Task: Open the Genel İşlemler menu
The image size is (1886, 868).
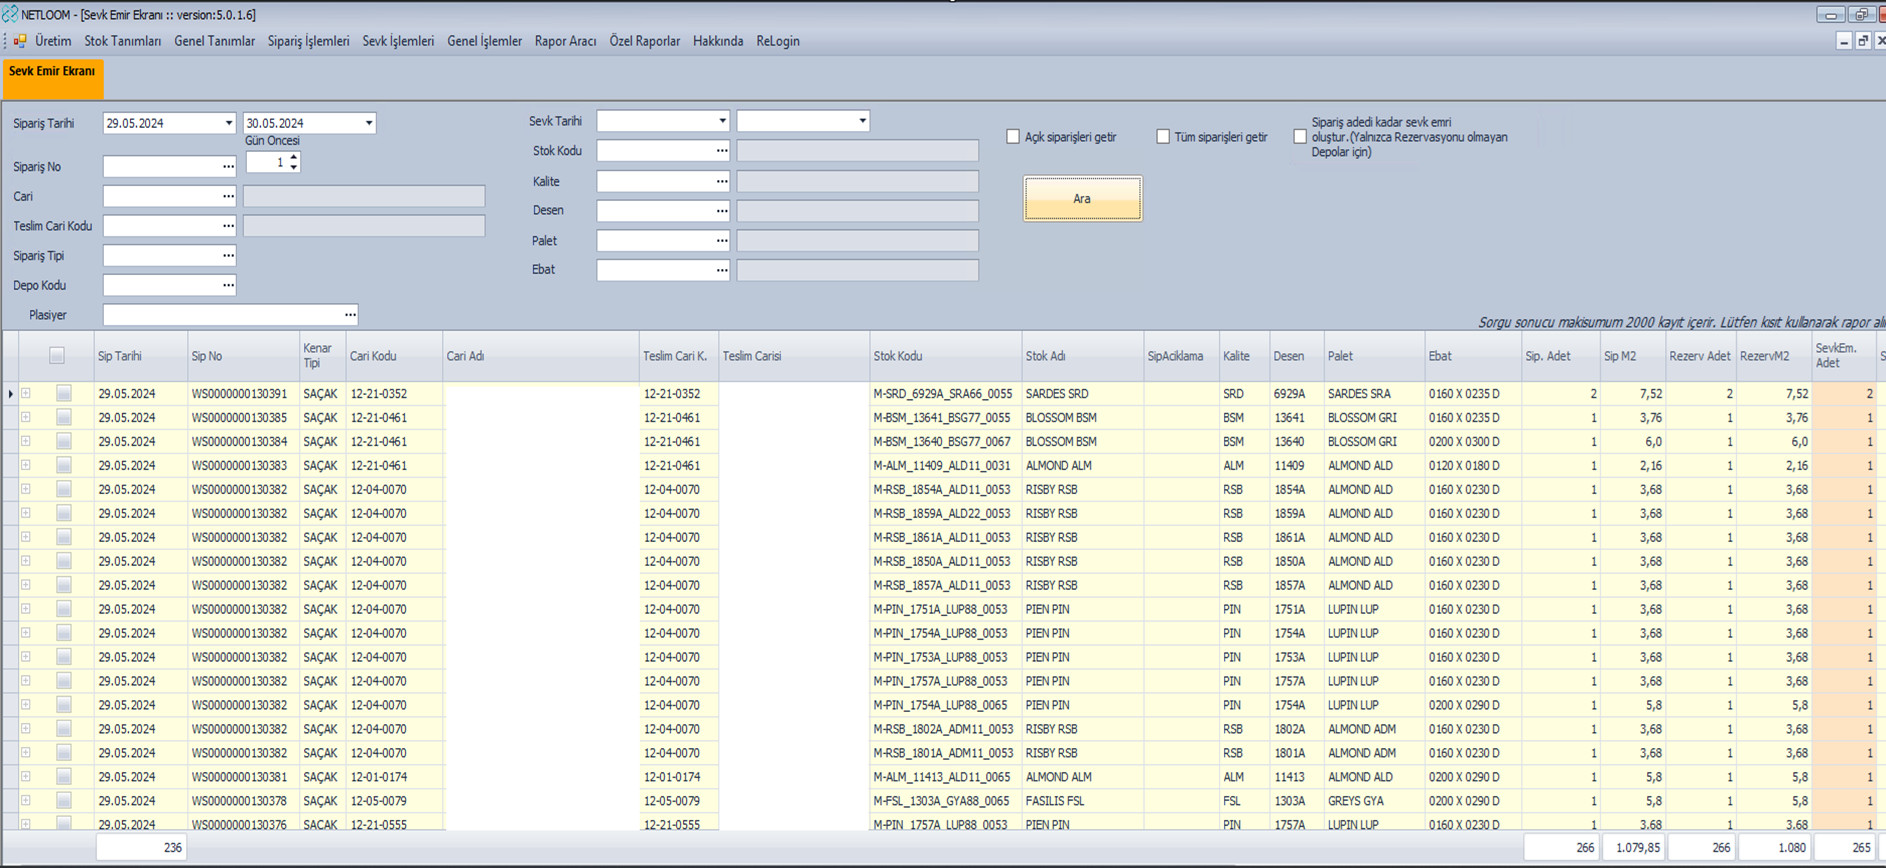Action: [484, 41]
